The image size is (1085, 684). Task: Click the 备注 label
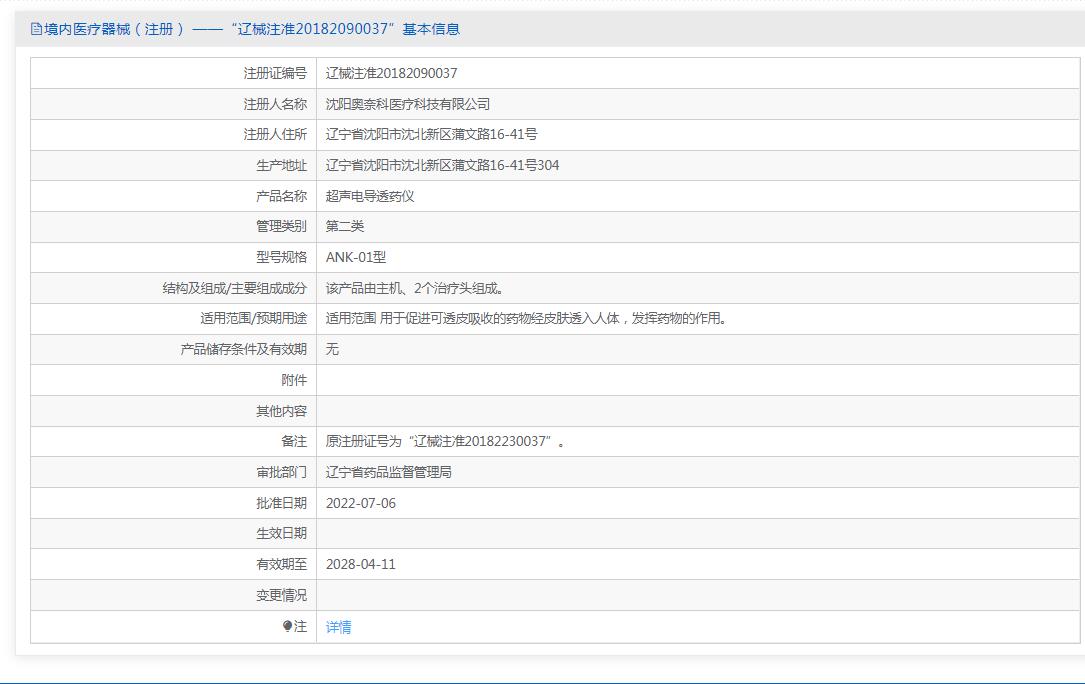293,442
